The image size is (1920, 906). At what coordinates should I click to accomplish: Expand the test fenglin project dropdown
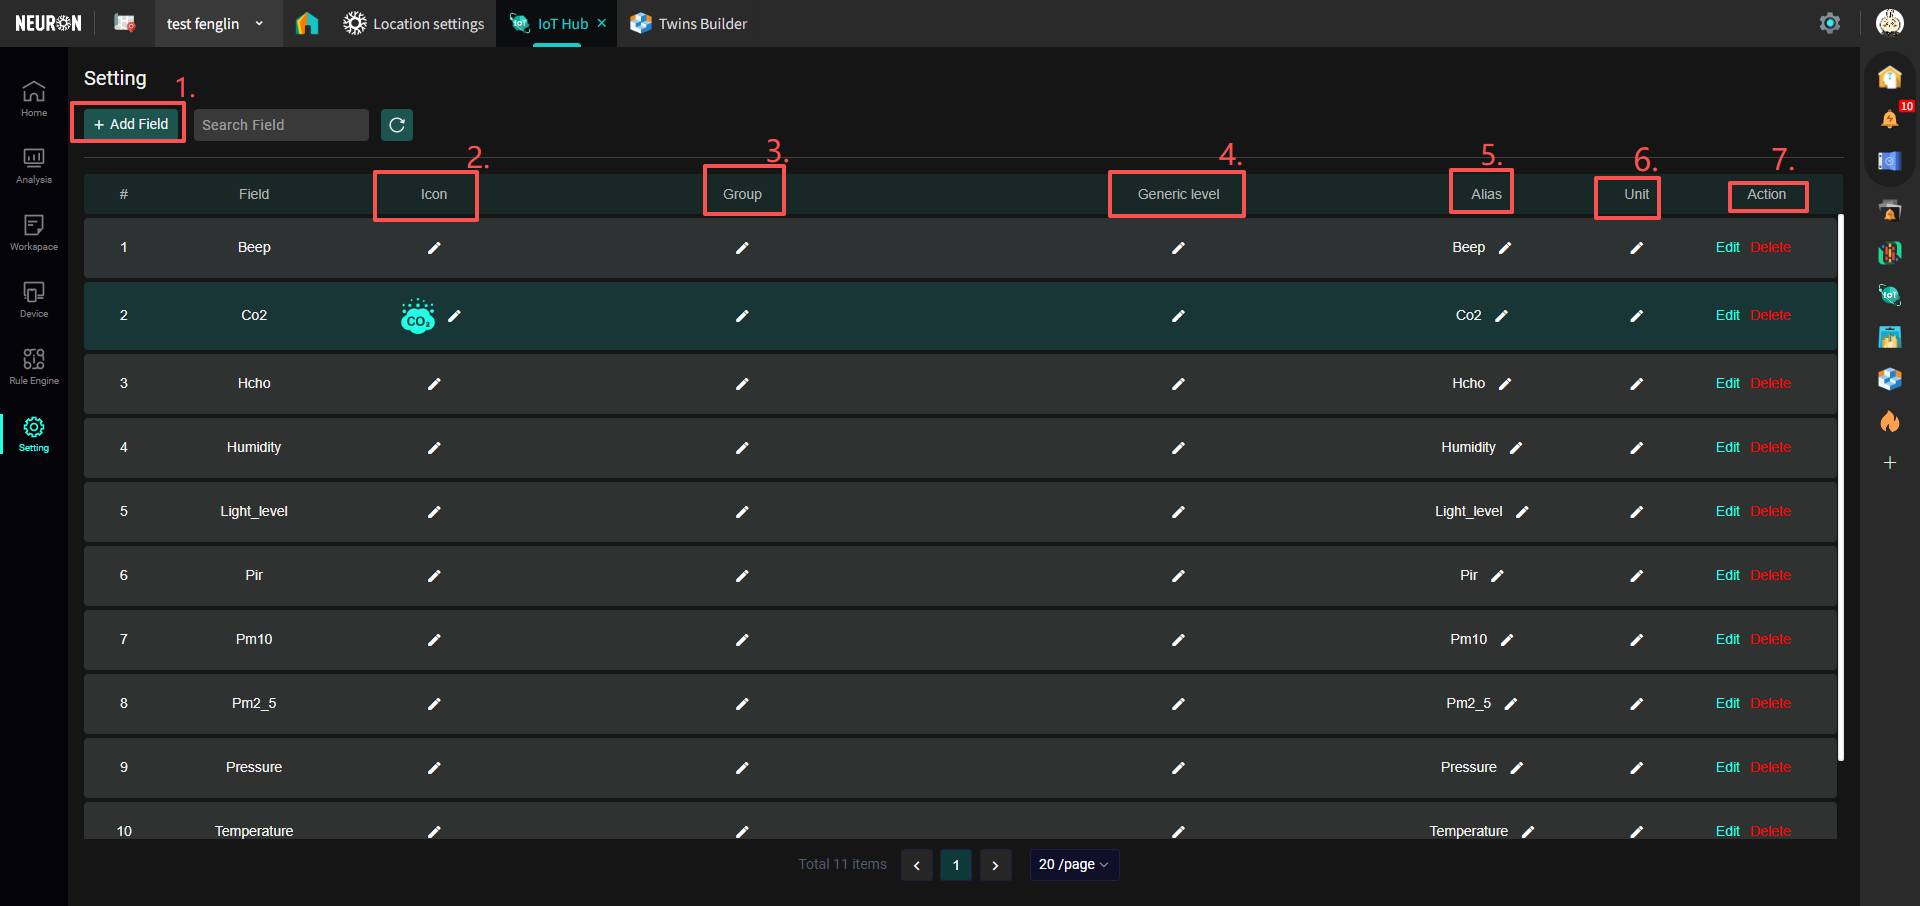click(x=259, y=24)
